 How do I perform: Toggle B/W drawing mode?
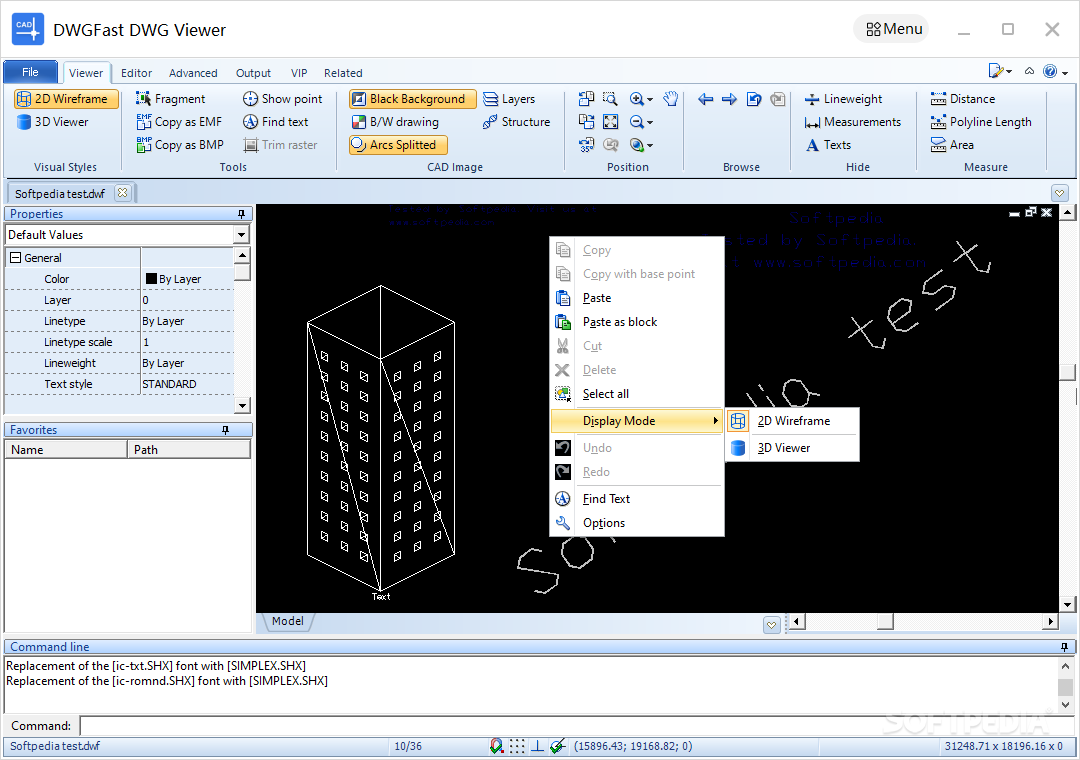[395, 122]
